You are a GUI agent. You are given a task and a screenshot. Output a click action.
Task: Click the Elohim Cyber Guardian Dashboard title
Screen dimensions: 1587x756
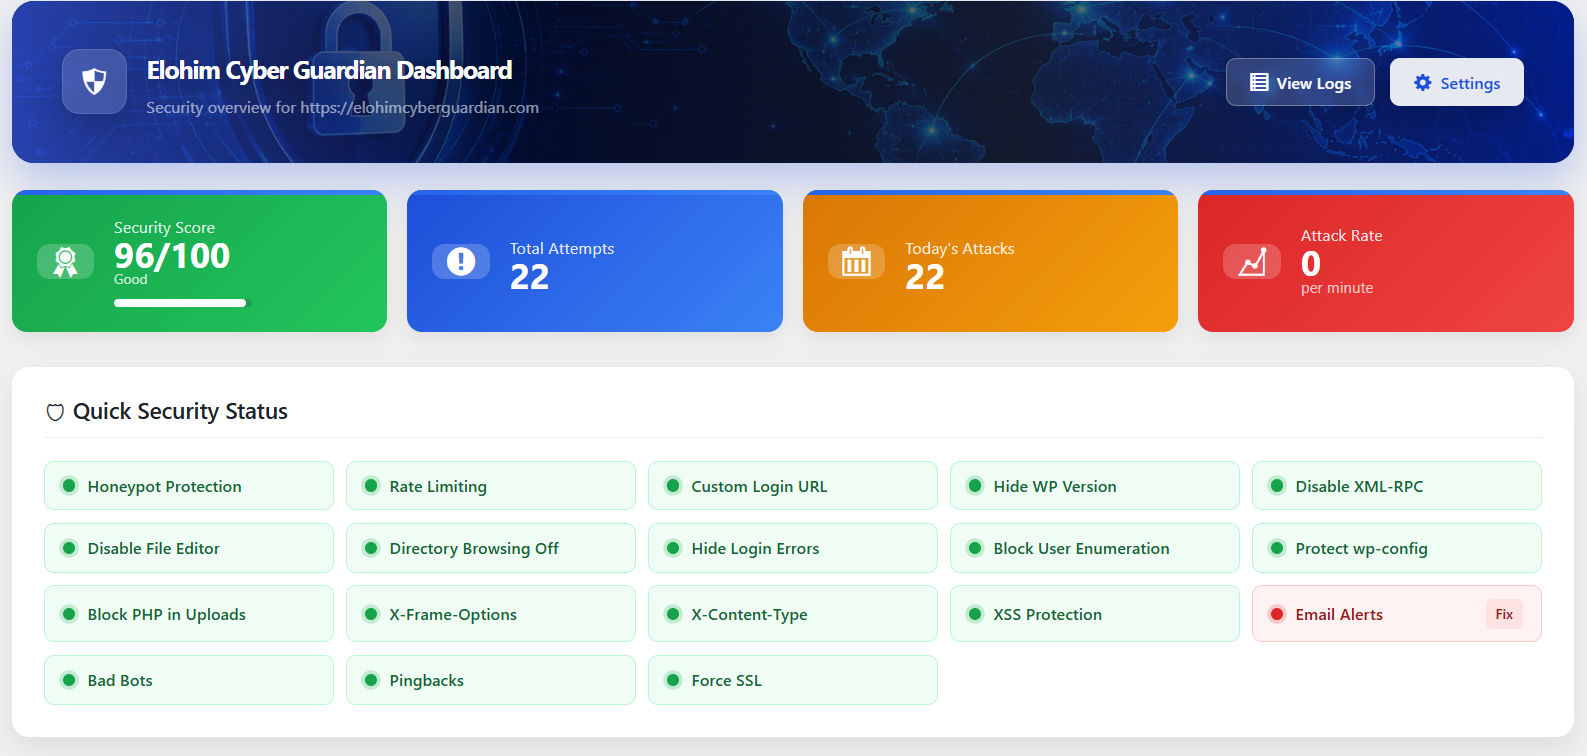[329, 70]
